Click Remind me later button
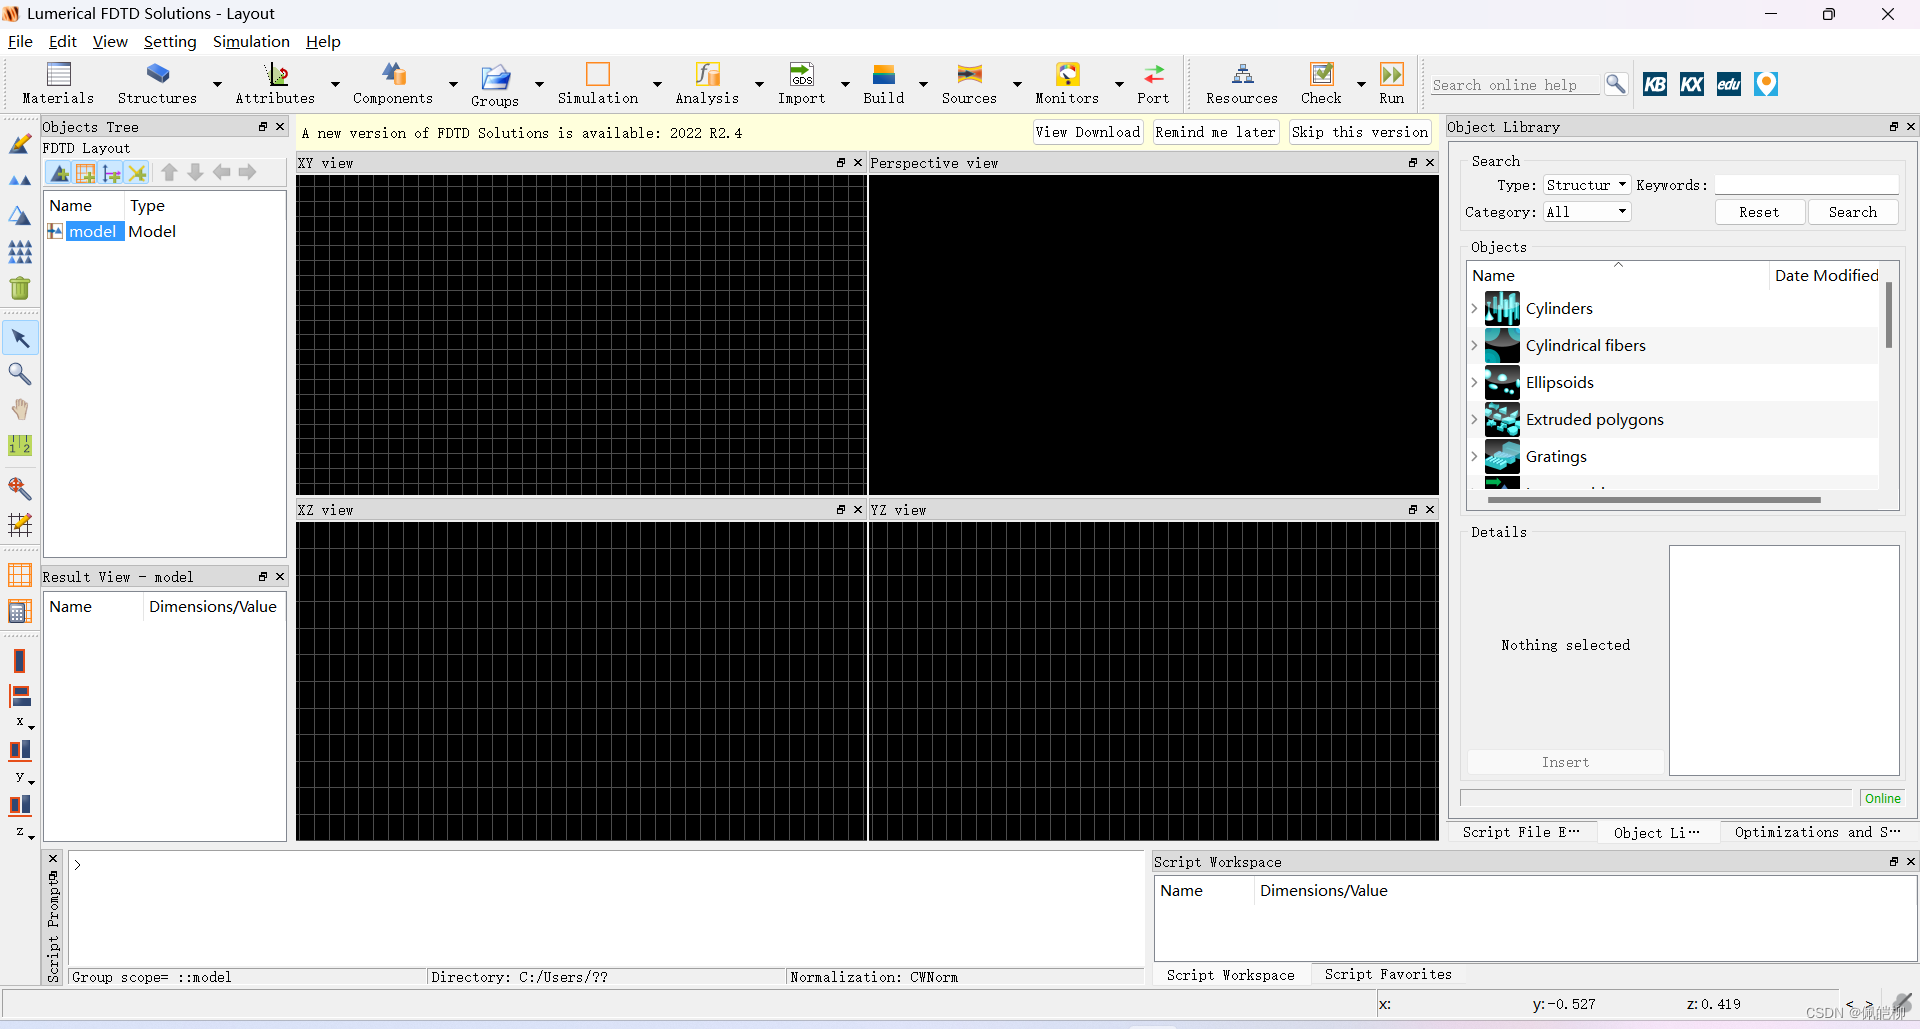Screen dimensions: 1920x1029 coord(1215,132)
